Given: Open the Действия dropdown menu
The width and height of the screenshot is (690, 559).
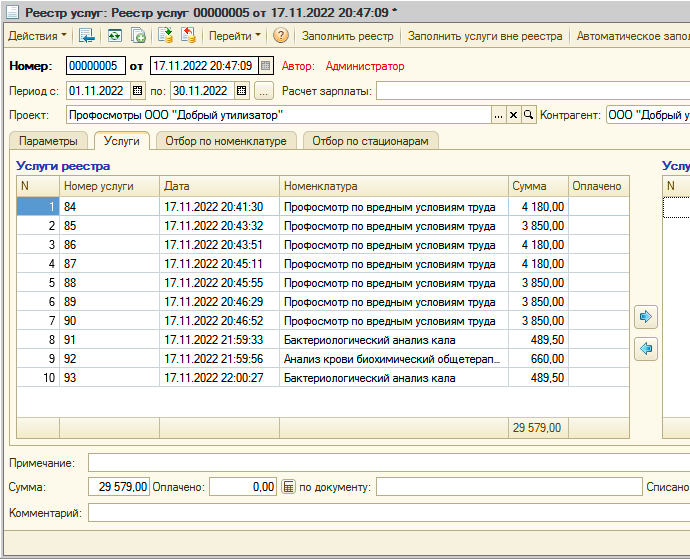Looking at the screenshot, I should pyautogui.click(x=38, y=36).
